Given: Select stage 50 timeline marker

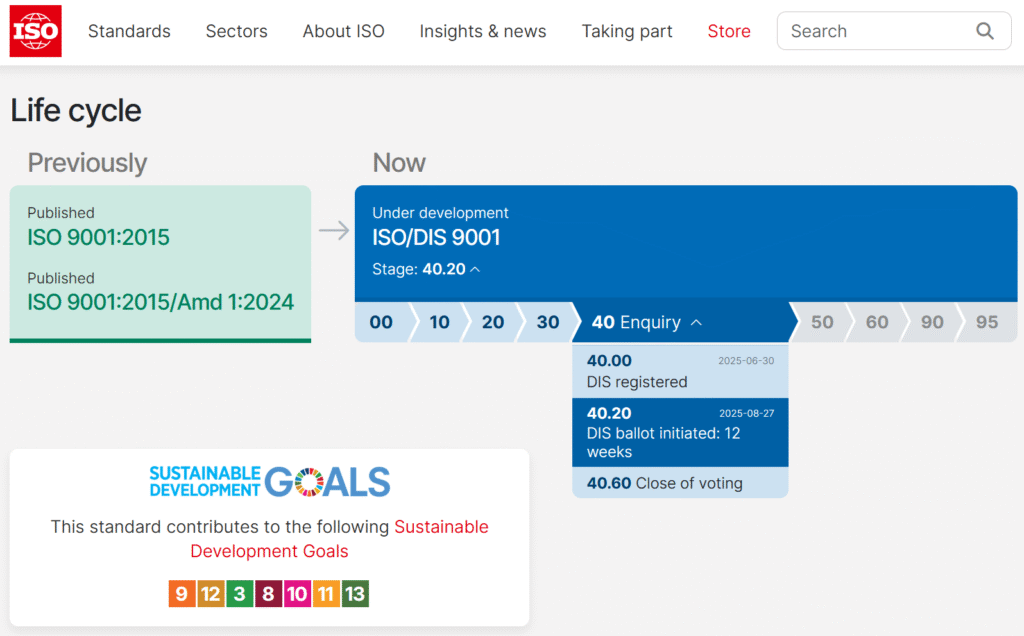Looking at the screenshot, I should coord(822,322).
